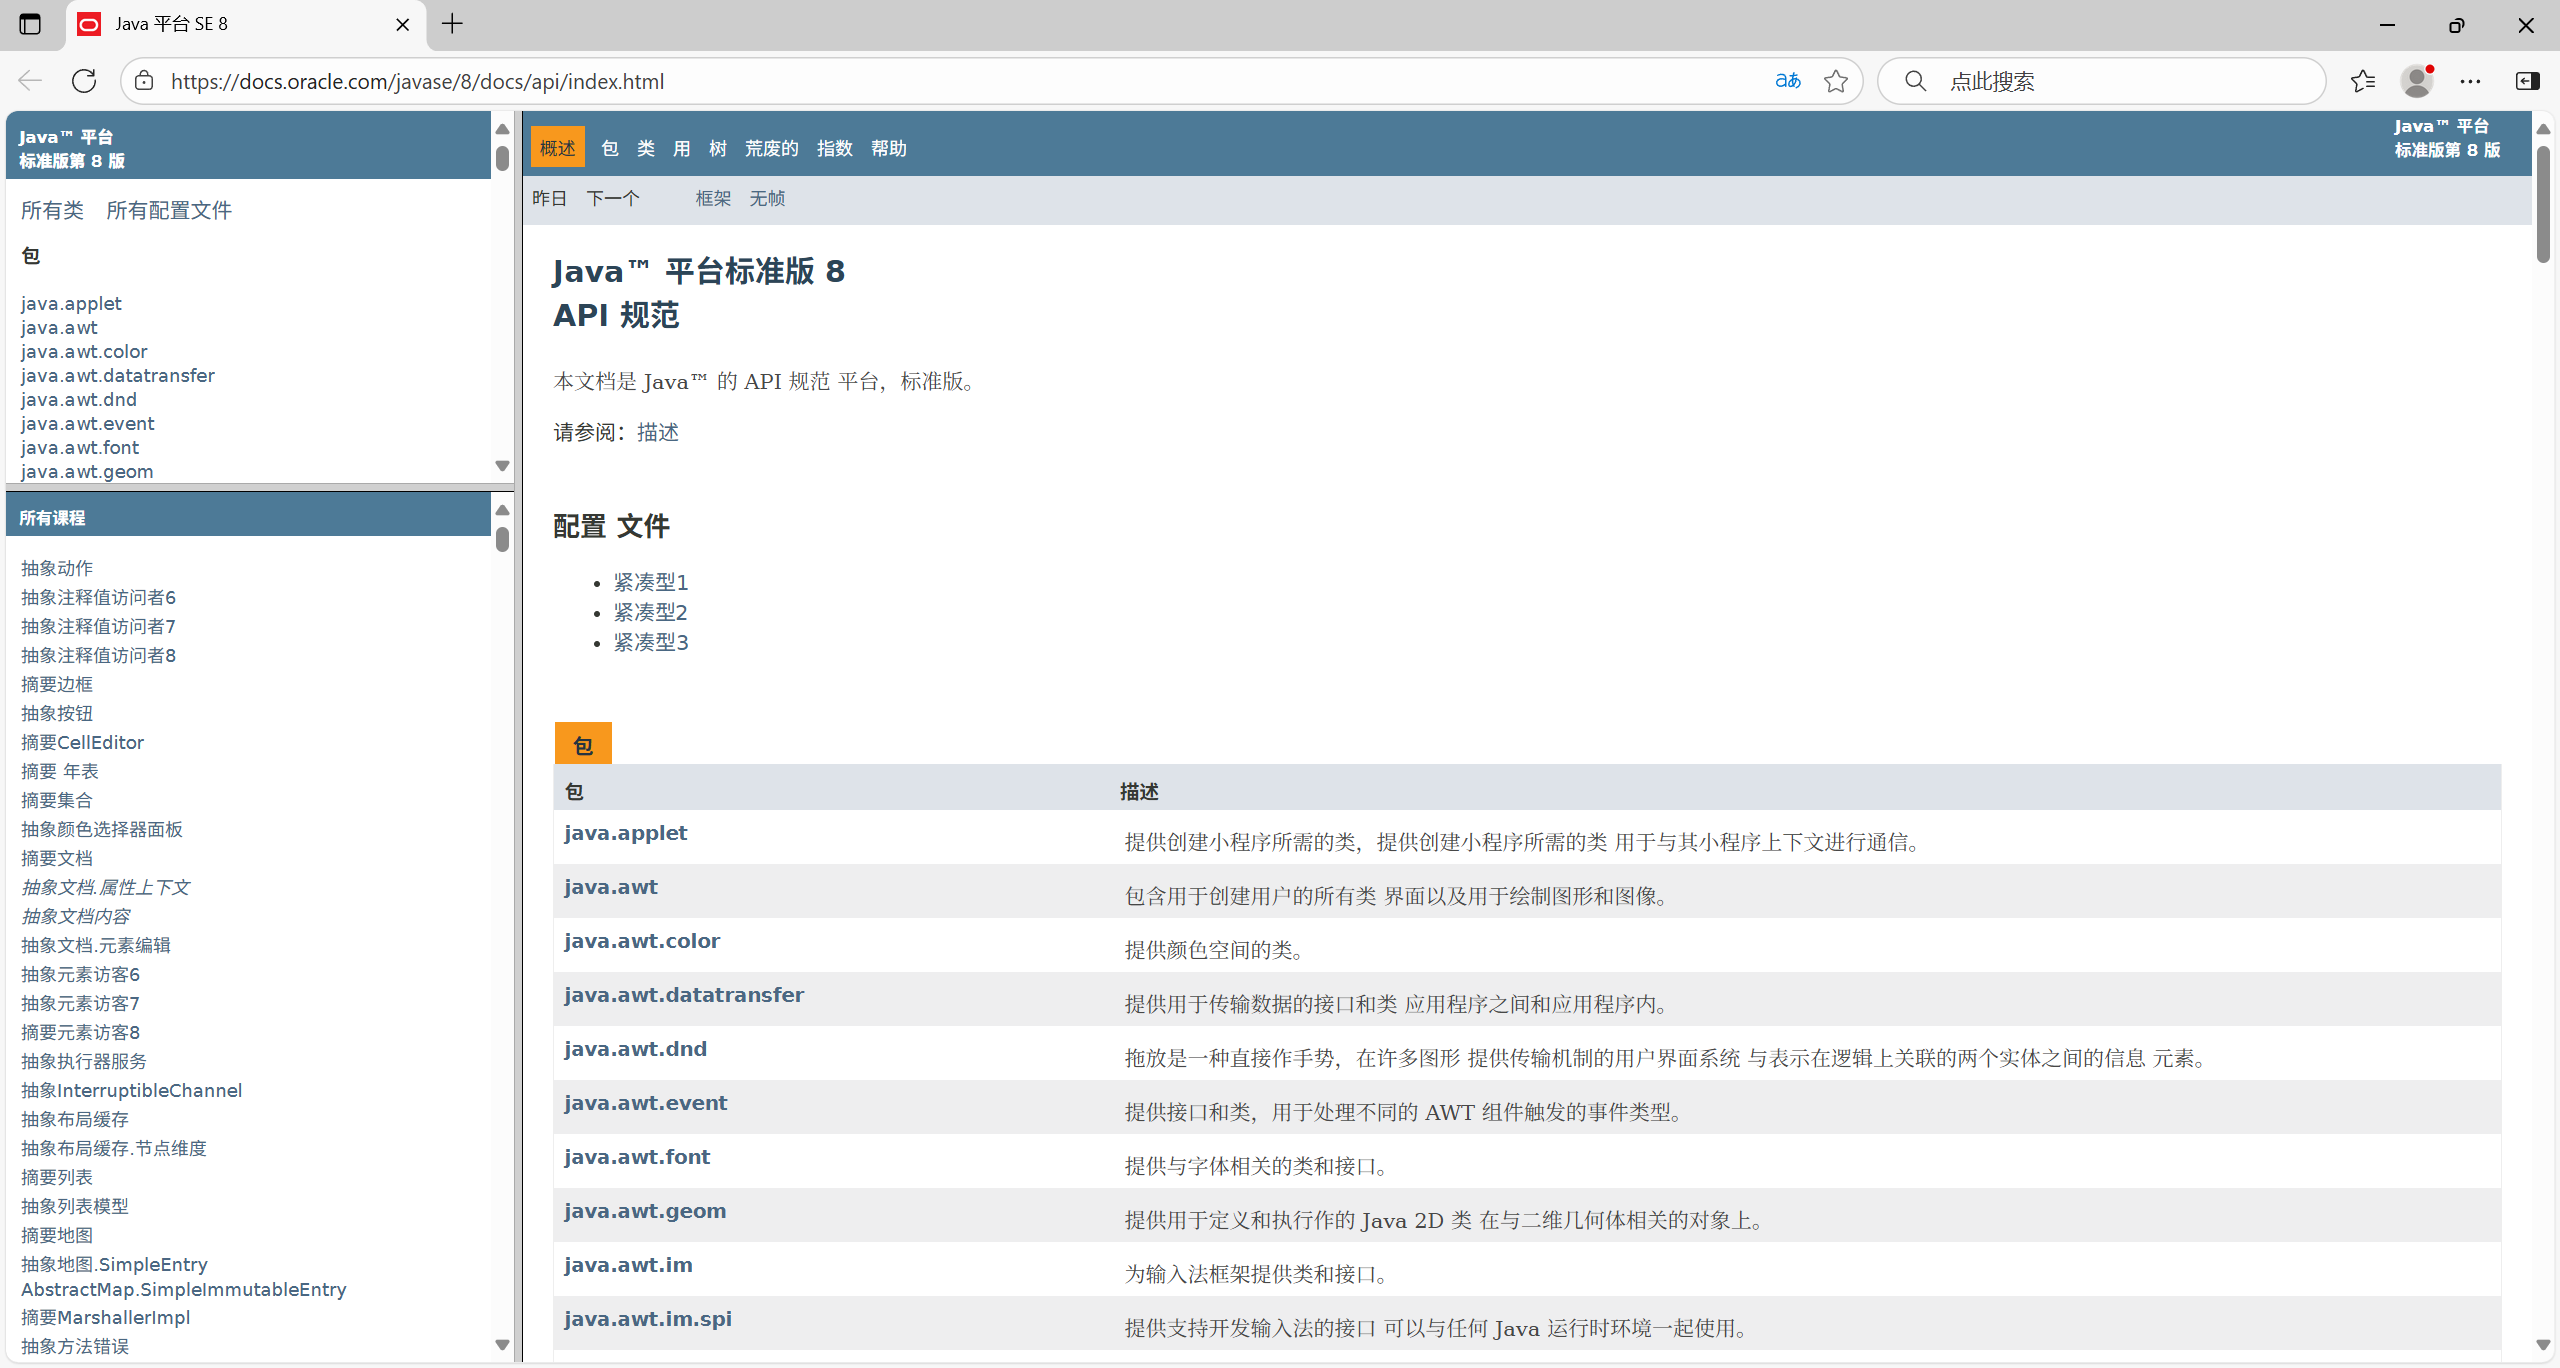Click class list scrollbar down arrow
The width and height of the screenshot is (2560, 1368).
502,1346
